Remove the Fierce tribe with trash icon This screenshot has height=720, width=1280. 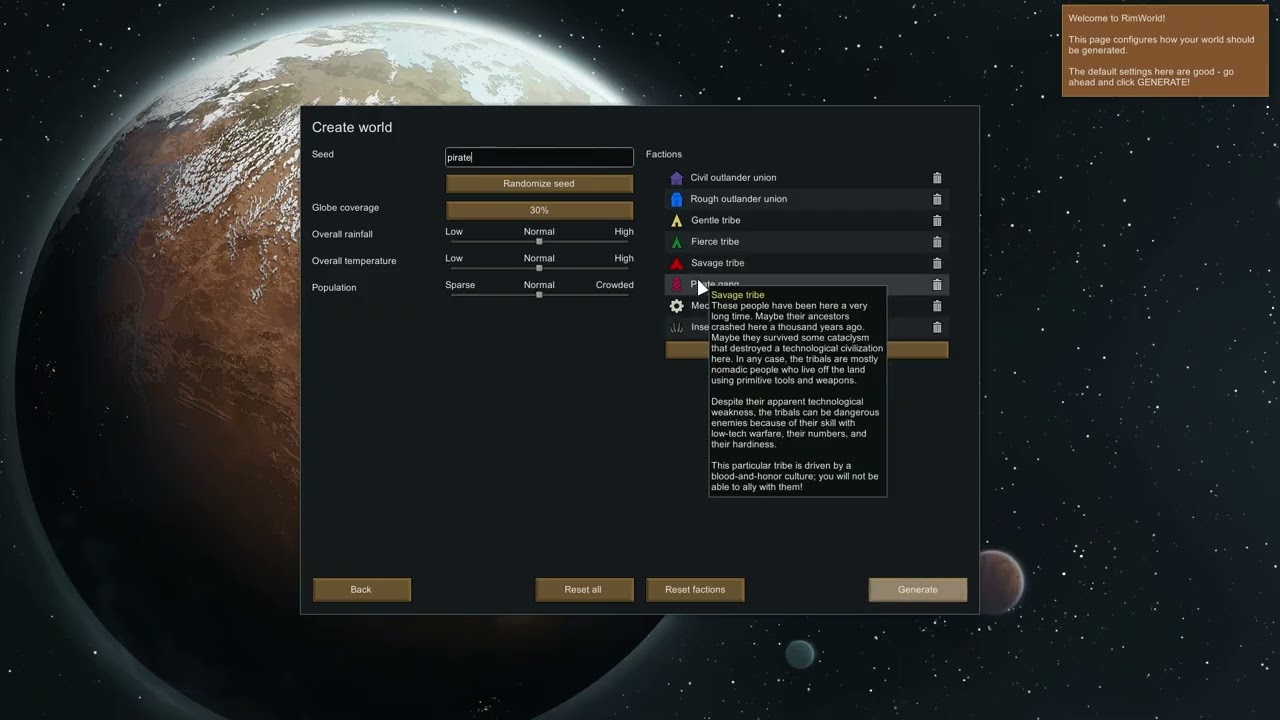[x=937, y=242]
